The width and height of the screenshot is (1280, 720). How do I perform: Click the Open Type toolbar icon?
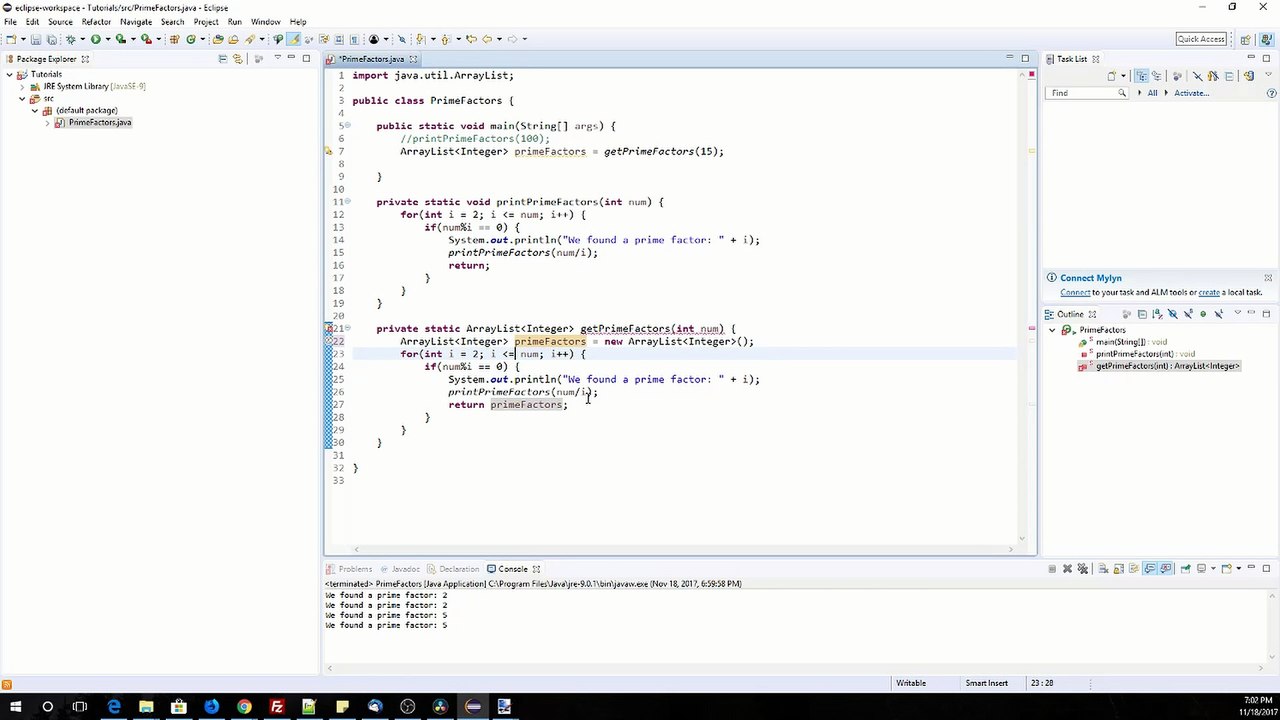(217, 39)
